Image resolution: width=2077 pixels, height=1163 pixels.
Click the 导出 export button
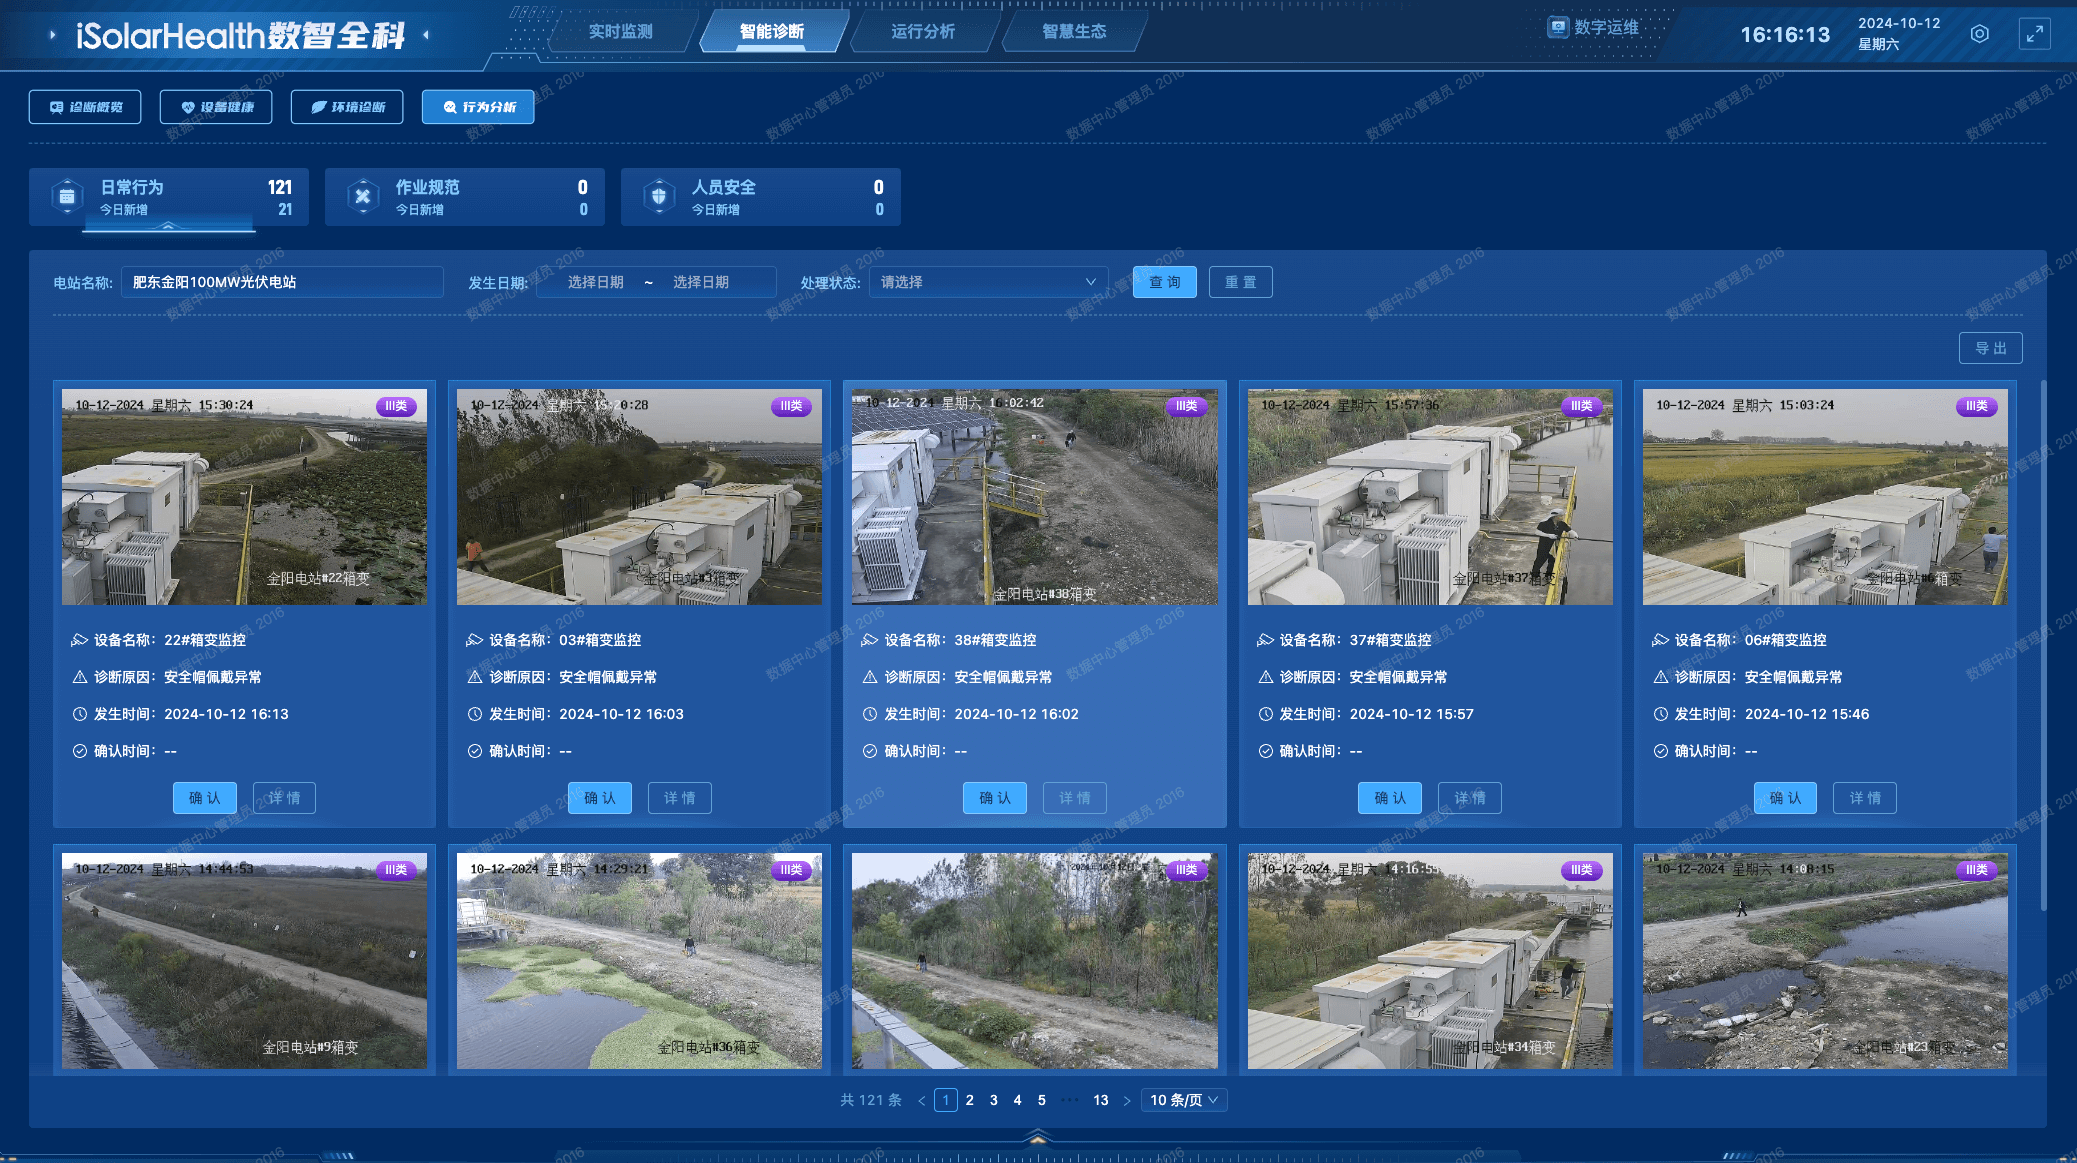(1990, 348)
